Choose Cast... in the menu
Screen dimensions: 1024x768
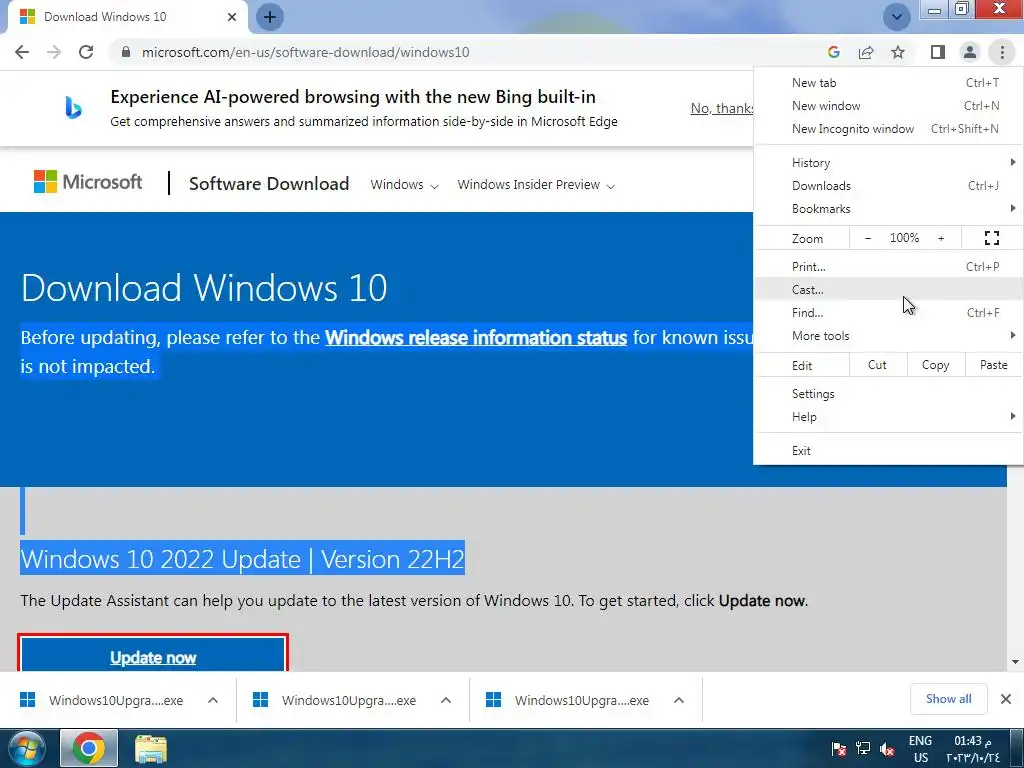[889, 289]
